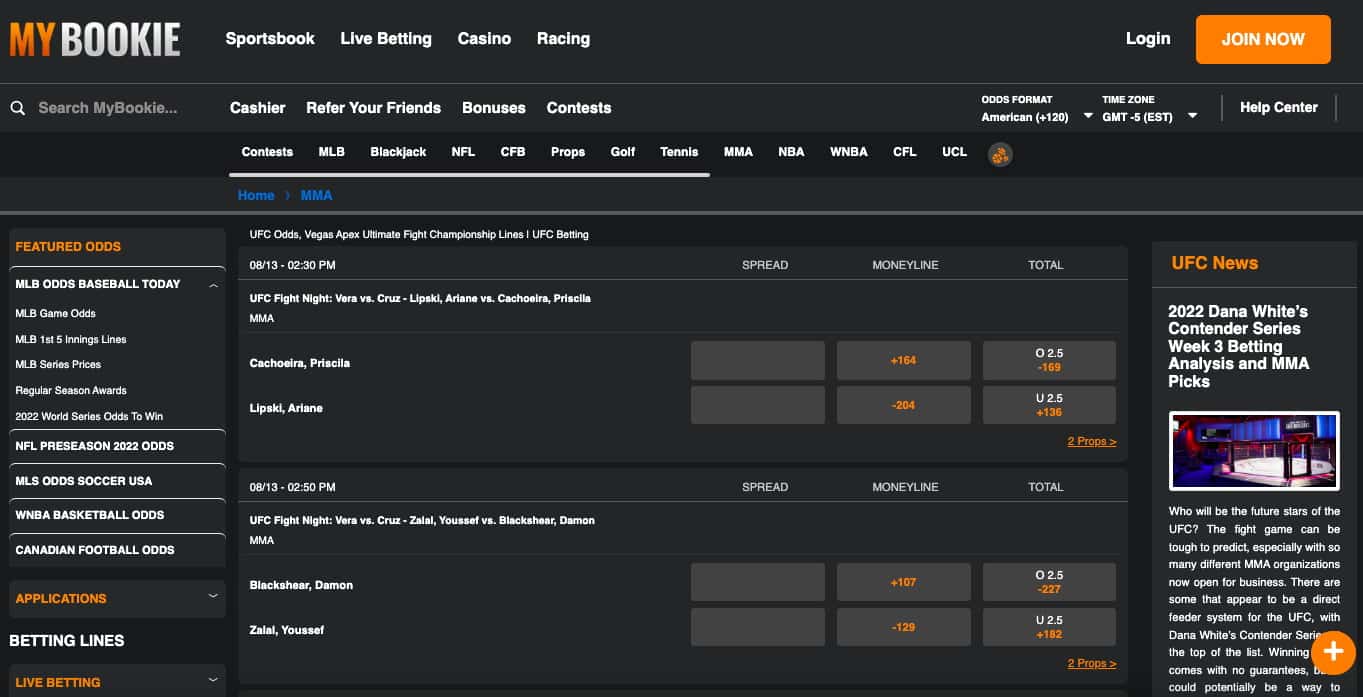1363x697 pixels.
Task: Open 2 Props for Zalal vs. Blackshear
Action: (x=1092, y=663)
